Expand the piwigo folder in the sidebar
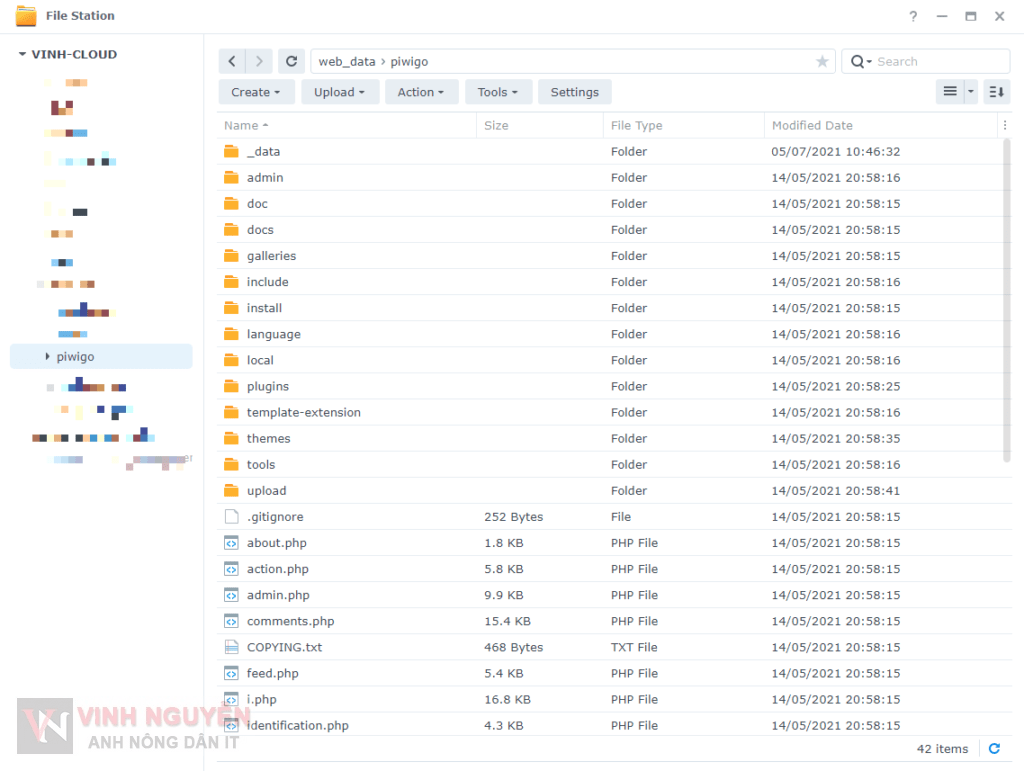The width and height of the screenshot is (1024, 771). pyautogui.click(x=45, y=356)
